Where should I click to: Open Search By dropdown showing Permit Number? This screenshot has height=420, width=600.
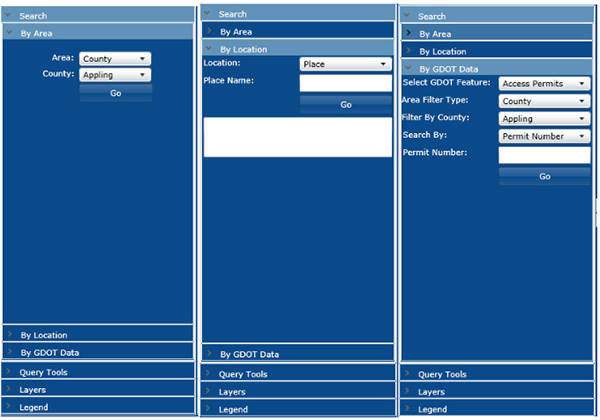544,136
